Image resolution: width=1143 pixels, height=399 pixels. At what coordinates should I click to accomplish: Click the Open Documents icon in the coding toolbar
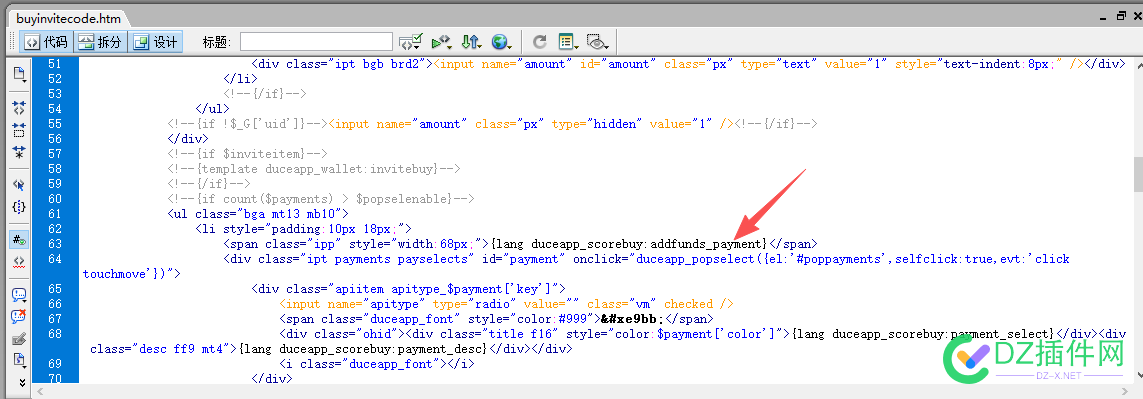19,73
